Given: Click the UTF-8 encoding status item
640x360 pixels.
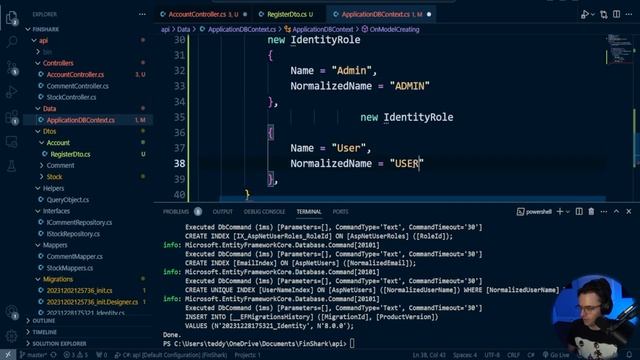Looking at the screenshot, I should 492,355.
